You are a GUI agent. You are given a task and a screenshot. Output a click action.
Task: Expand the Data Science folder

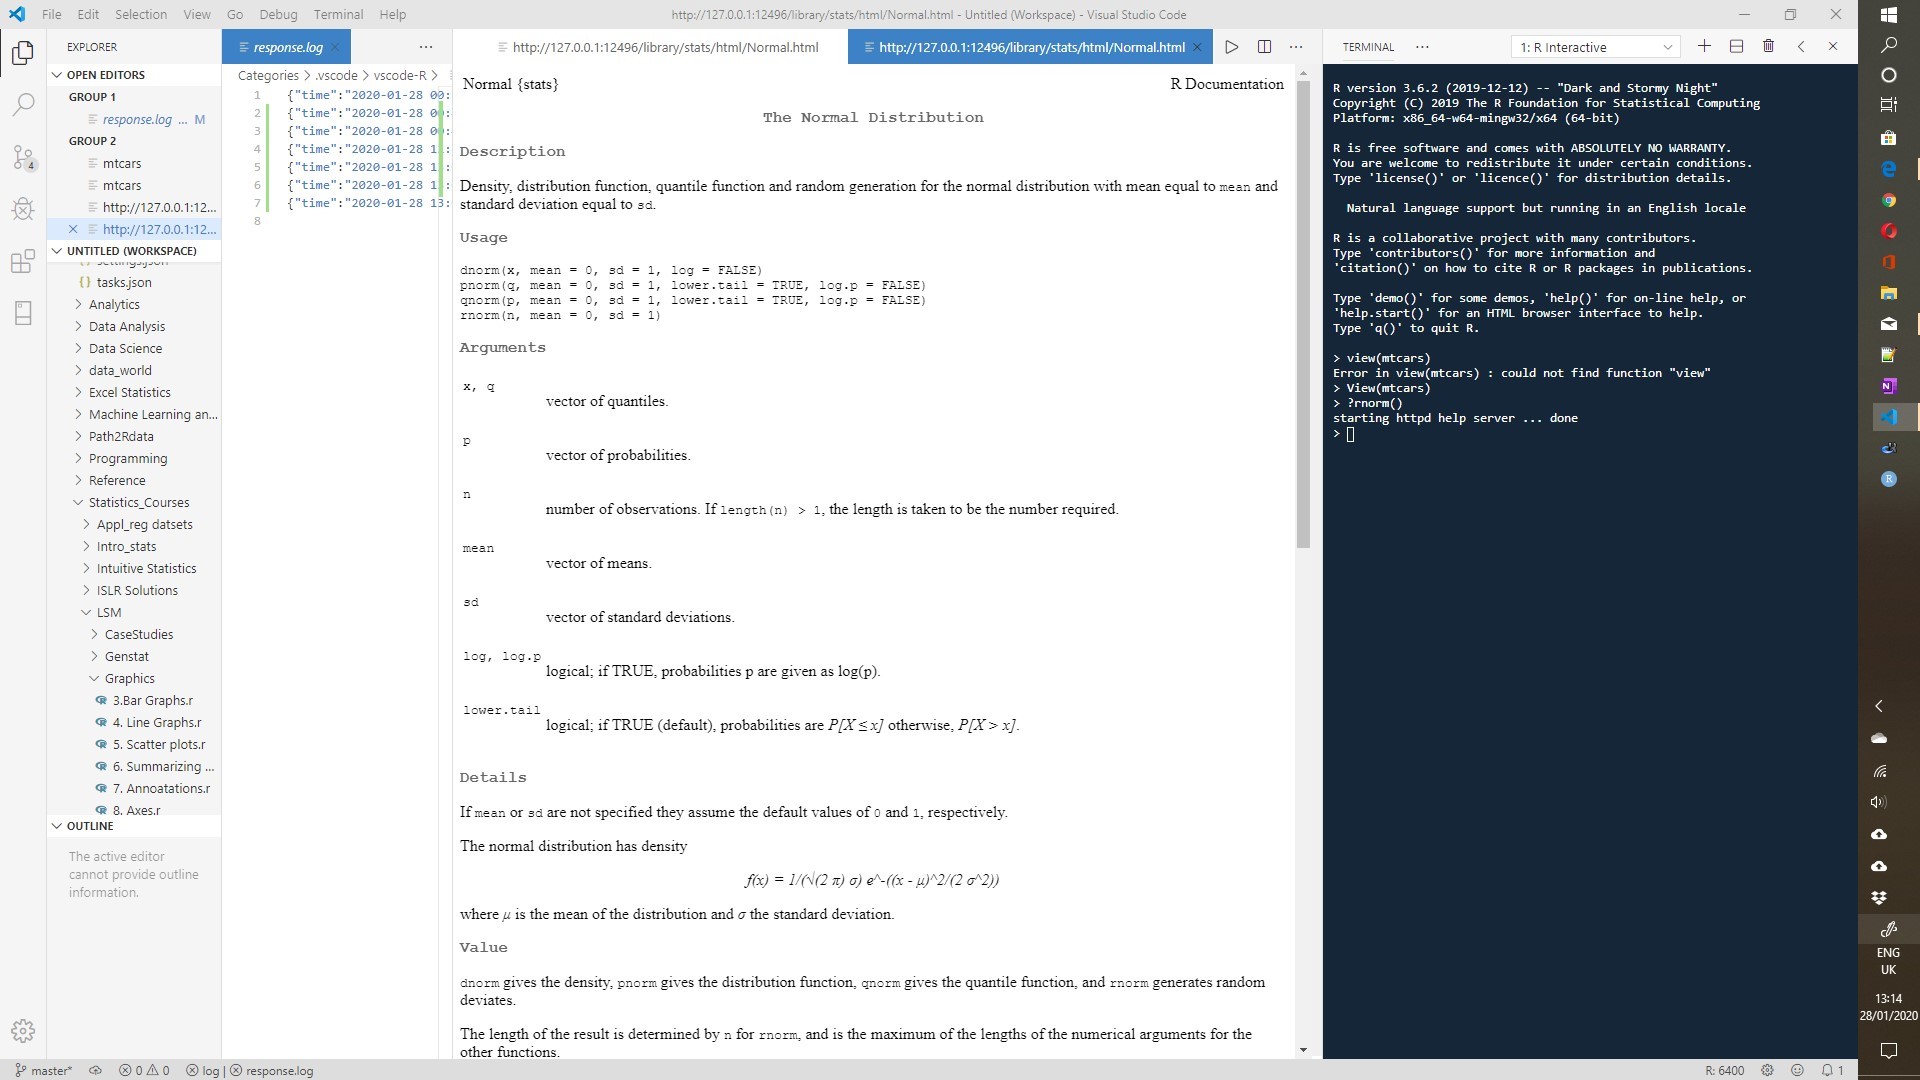point(127,348)
